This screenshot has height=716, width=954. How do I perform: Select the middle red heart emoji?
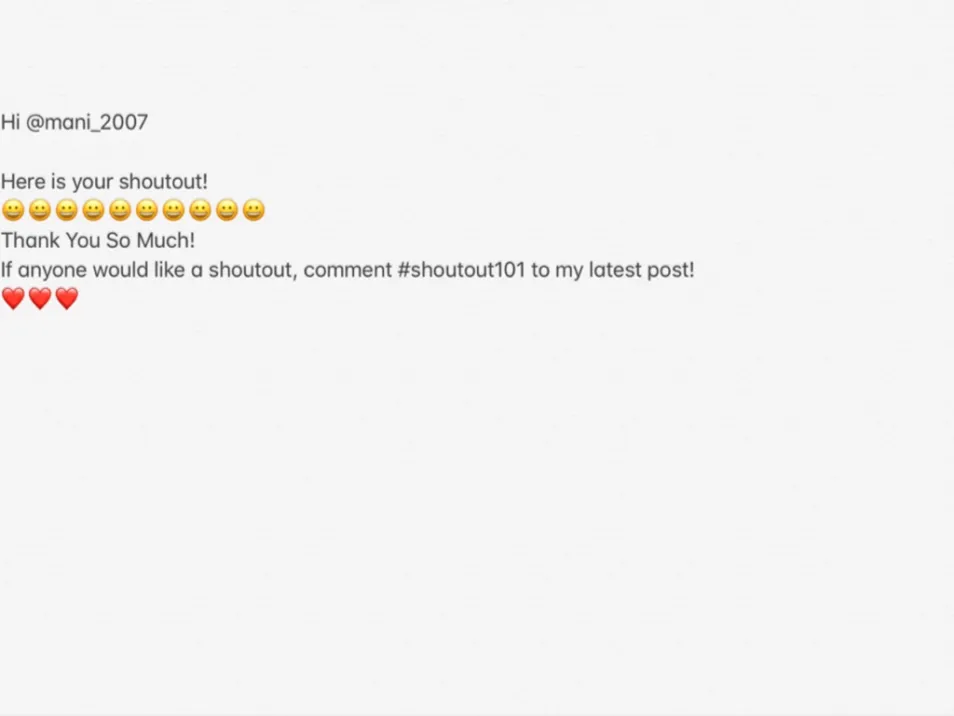coord(40,299)
